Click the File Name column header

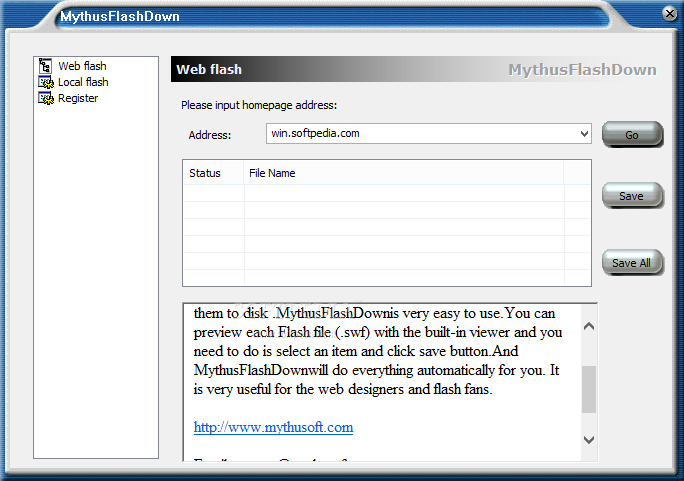tap(404, 173)
